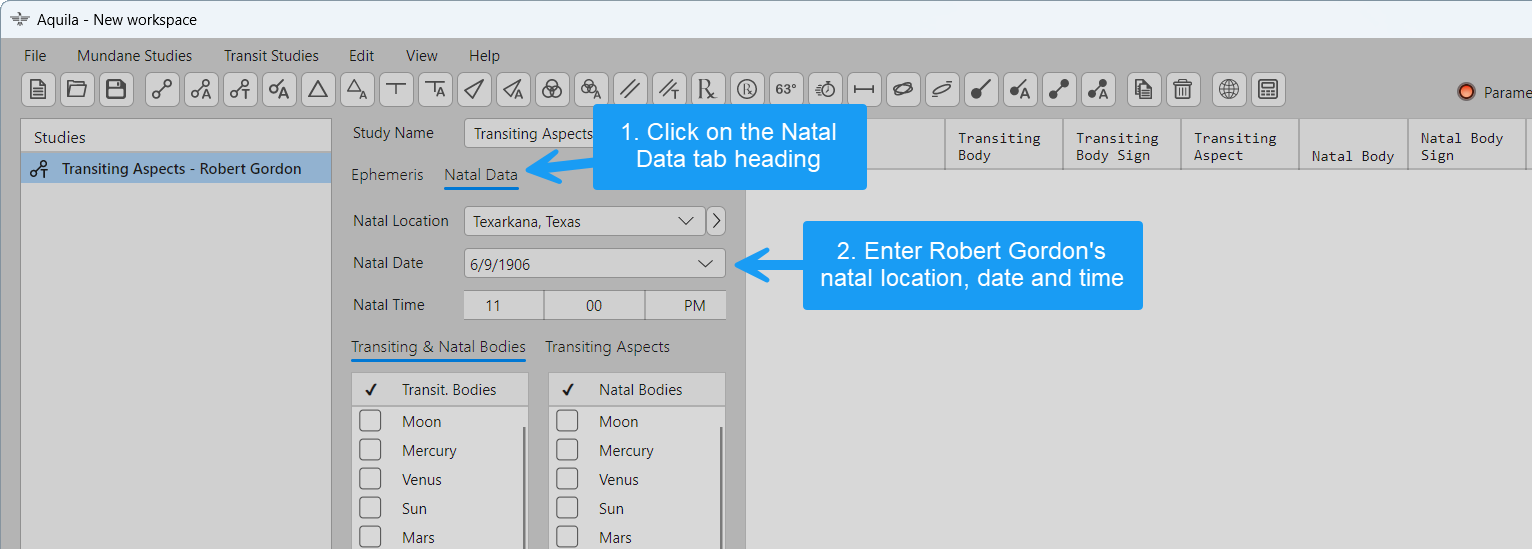Click the horizontal measurement bar icon
This screenshot has width=1532, height=549.
click(x=864, y=89)
